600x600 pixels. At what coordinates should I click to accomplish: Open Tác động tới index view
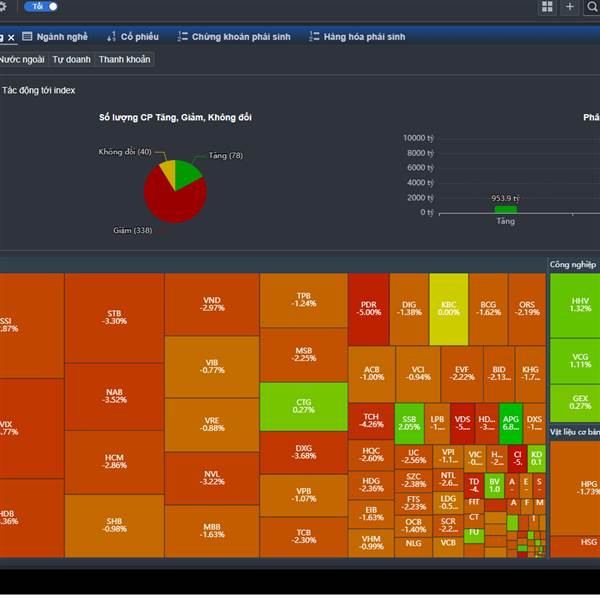39,90
